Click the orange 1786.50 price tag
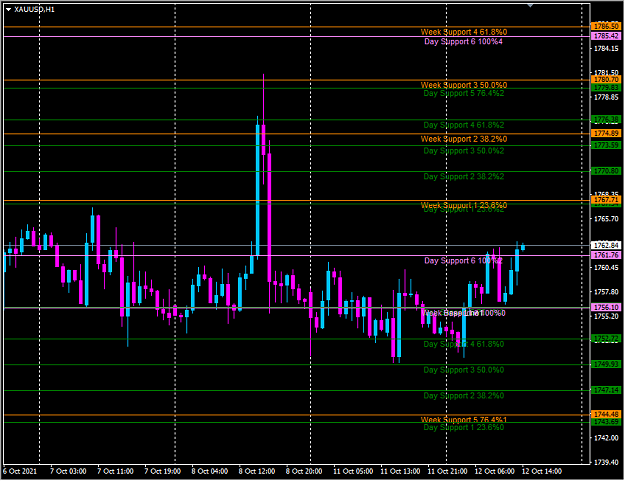The width and height of the screenshot is (625, 481). 606,27
